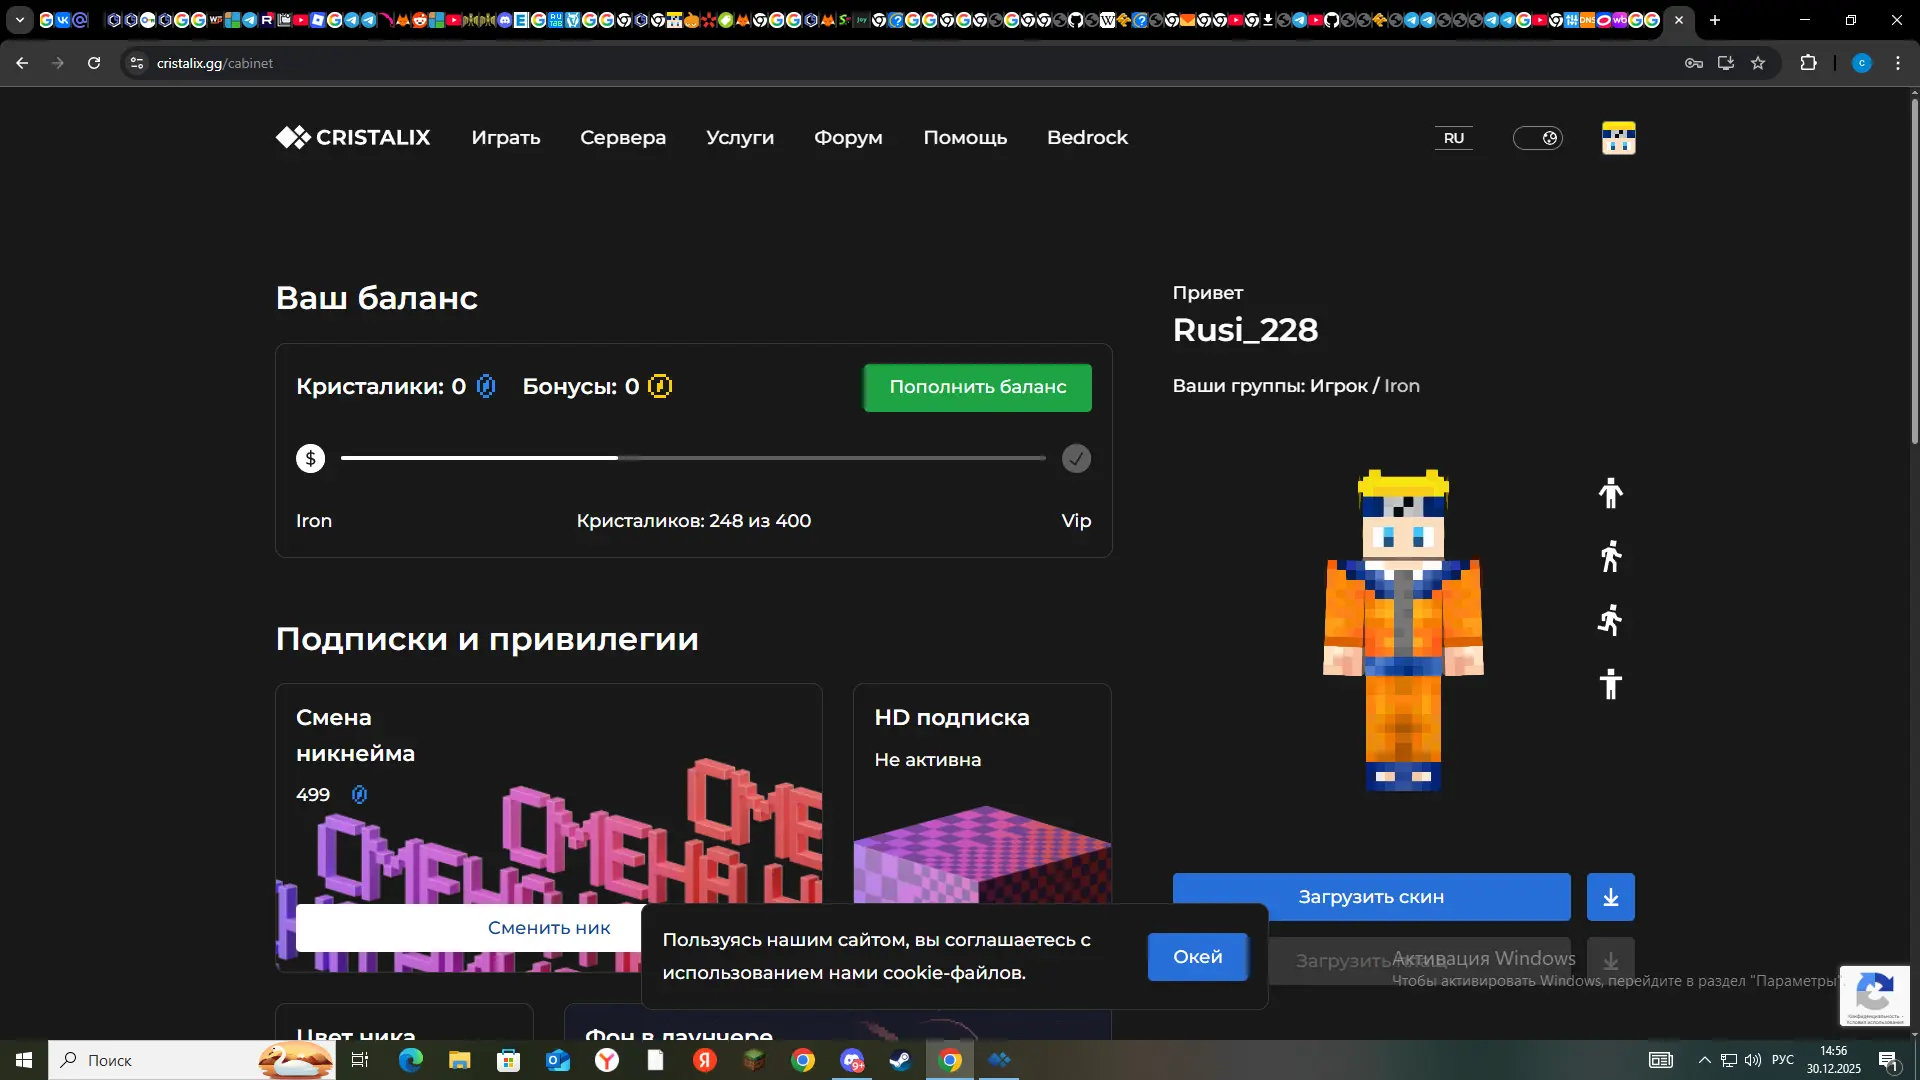Open the Windows notification center icon
Image resolution: width=1920 pixels, height=1080 pixels.
tap(1888, 1060)
